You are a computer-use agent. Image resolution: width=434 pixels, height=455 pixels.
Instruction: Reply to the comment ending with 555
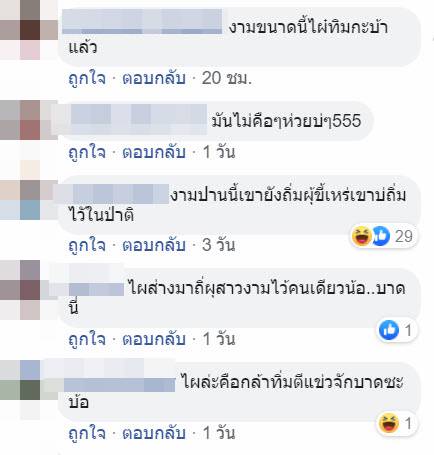pos(154,153)
